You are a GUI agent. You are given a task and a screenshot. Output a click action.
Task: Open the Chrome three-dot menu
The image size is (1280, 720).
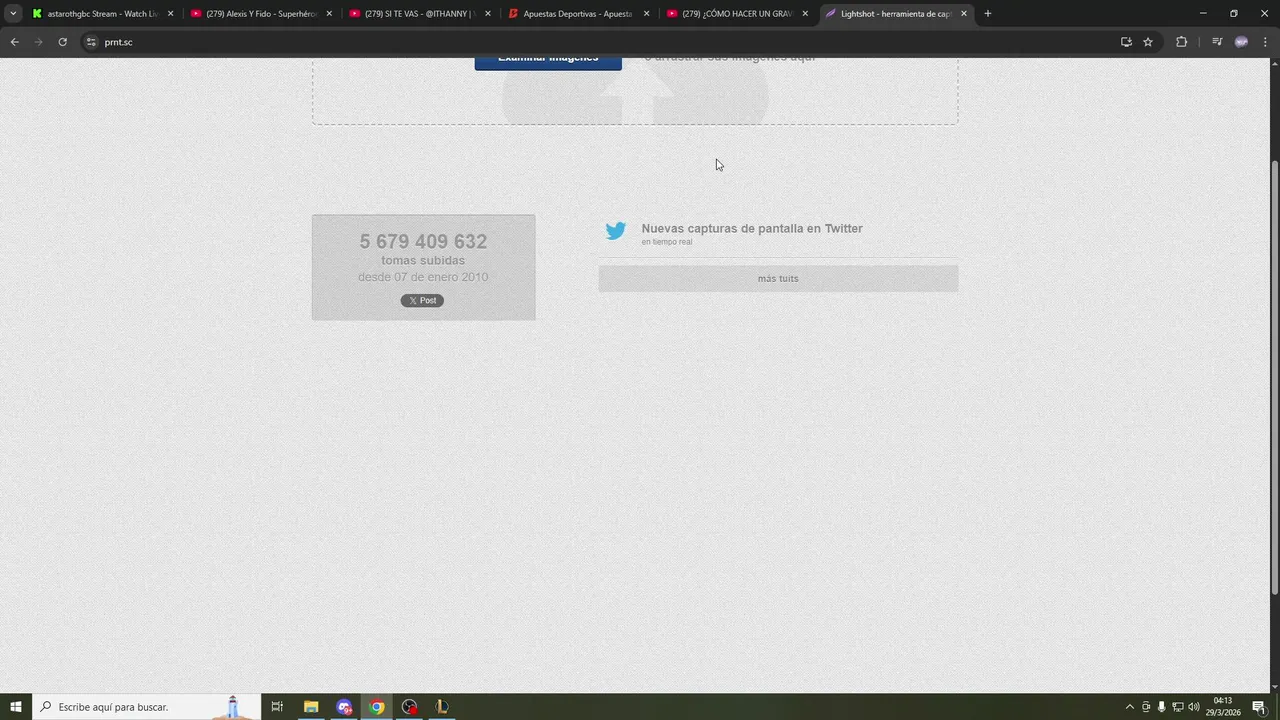(1266, 42)
